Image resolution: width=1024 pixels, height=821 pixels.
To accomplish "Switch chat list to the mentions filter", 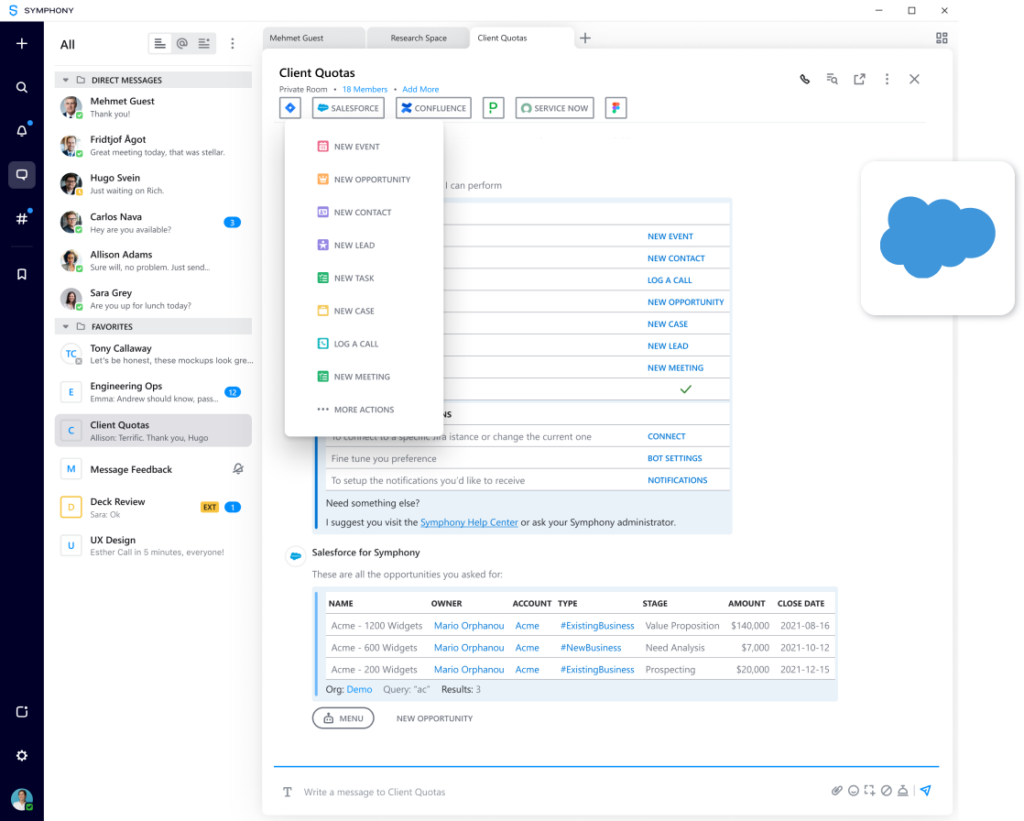I will coord(182,44).
